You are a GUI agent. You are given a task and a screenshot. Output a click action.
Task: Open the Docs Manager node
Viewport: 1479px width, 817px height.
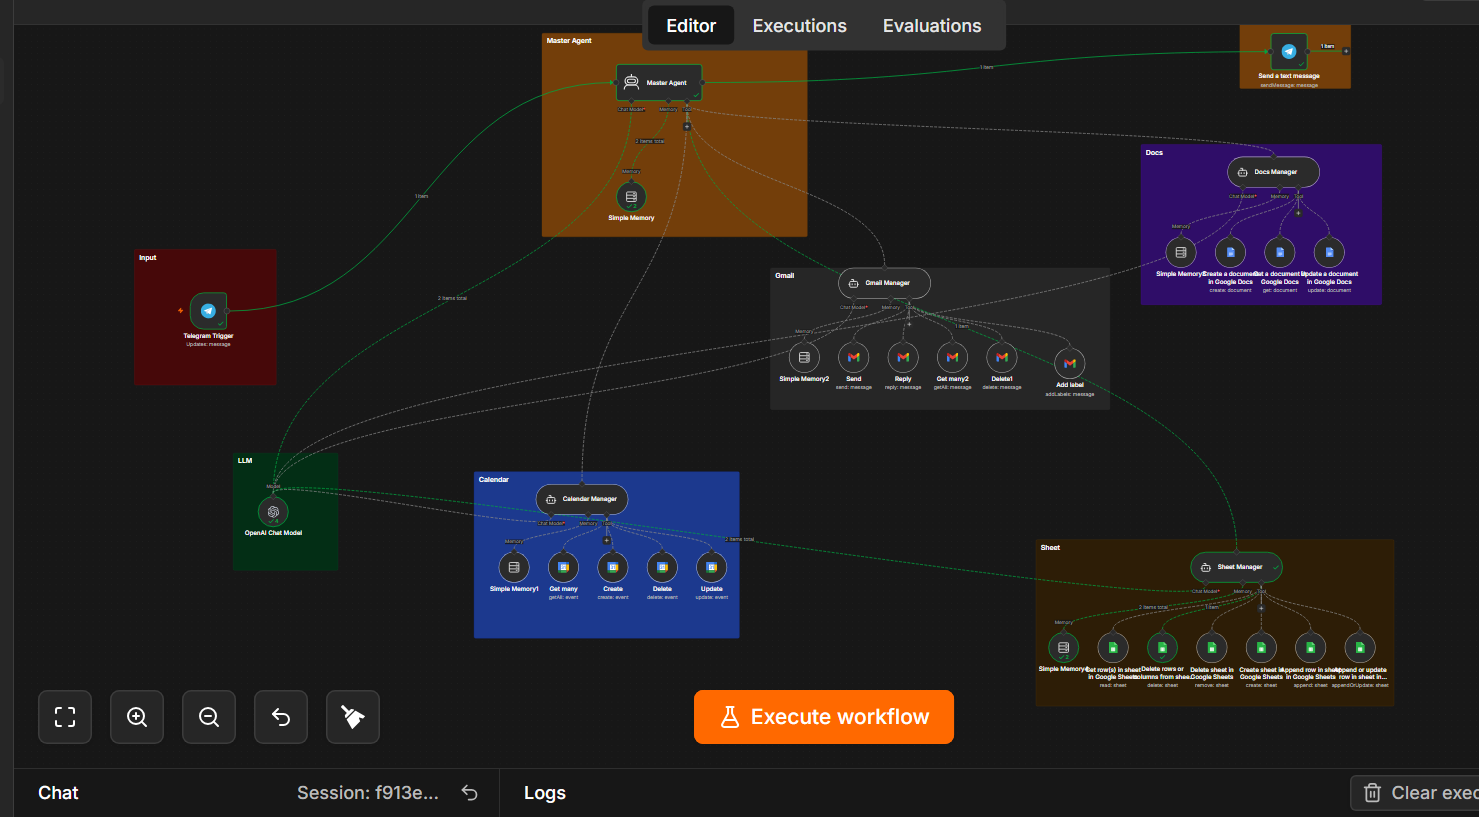(1273, 172)
